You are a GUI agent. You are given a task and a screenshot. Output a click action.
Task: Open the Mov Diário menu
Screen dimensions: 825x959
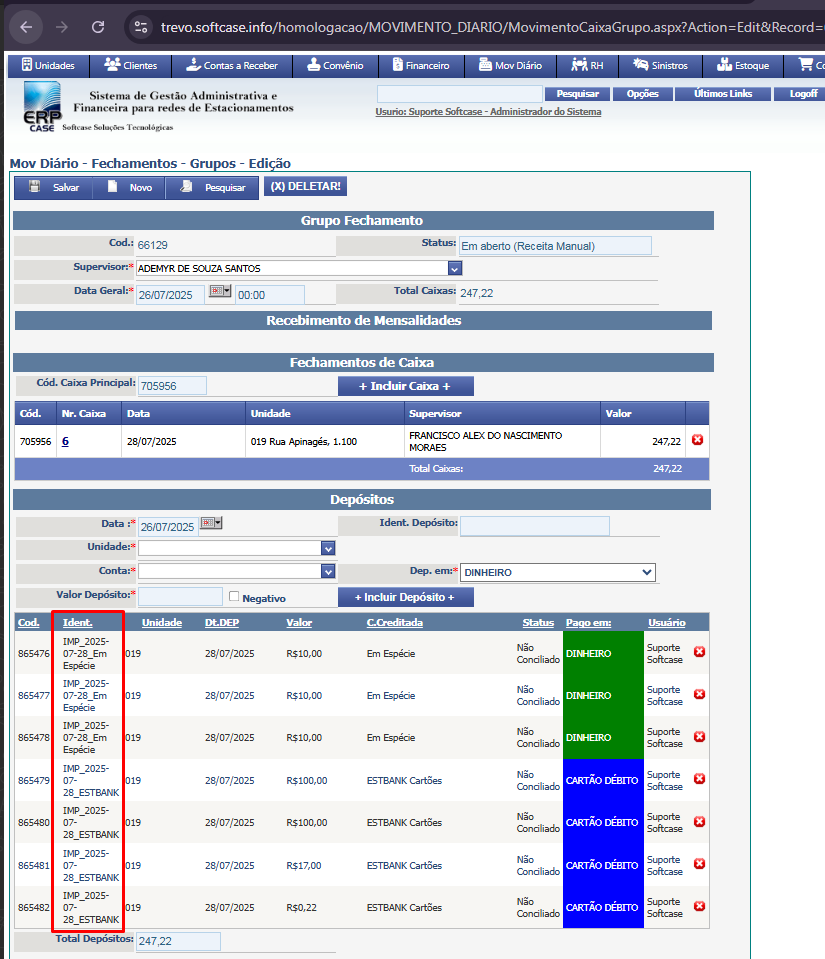click(511, 65)
